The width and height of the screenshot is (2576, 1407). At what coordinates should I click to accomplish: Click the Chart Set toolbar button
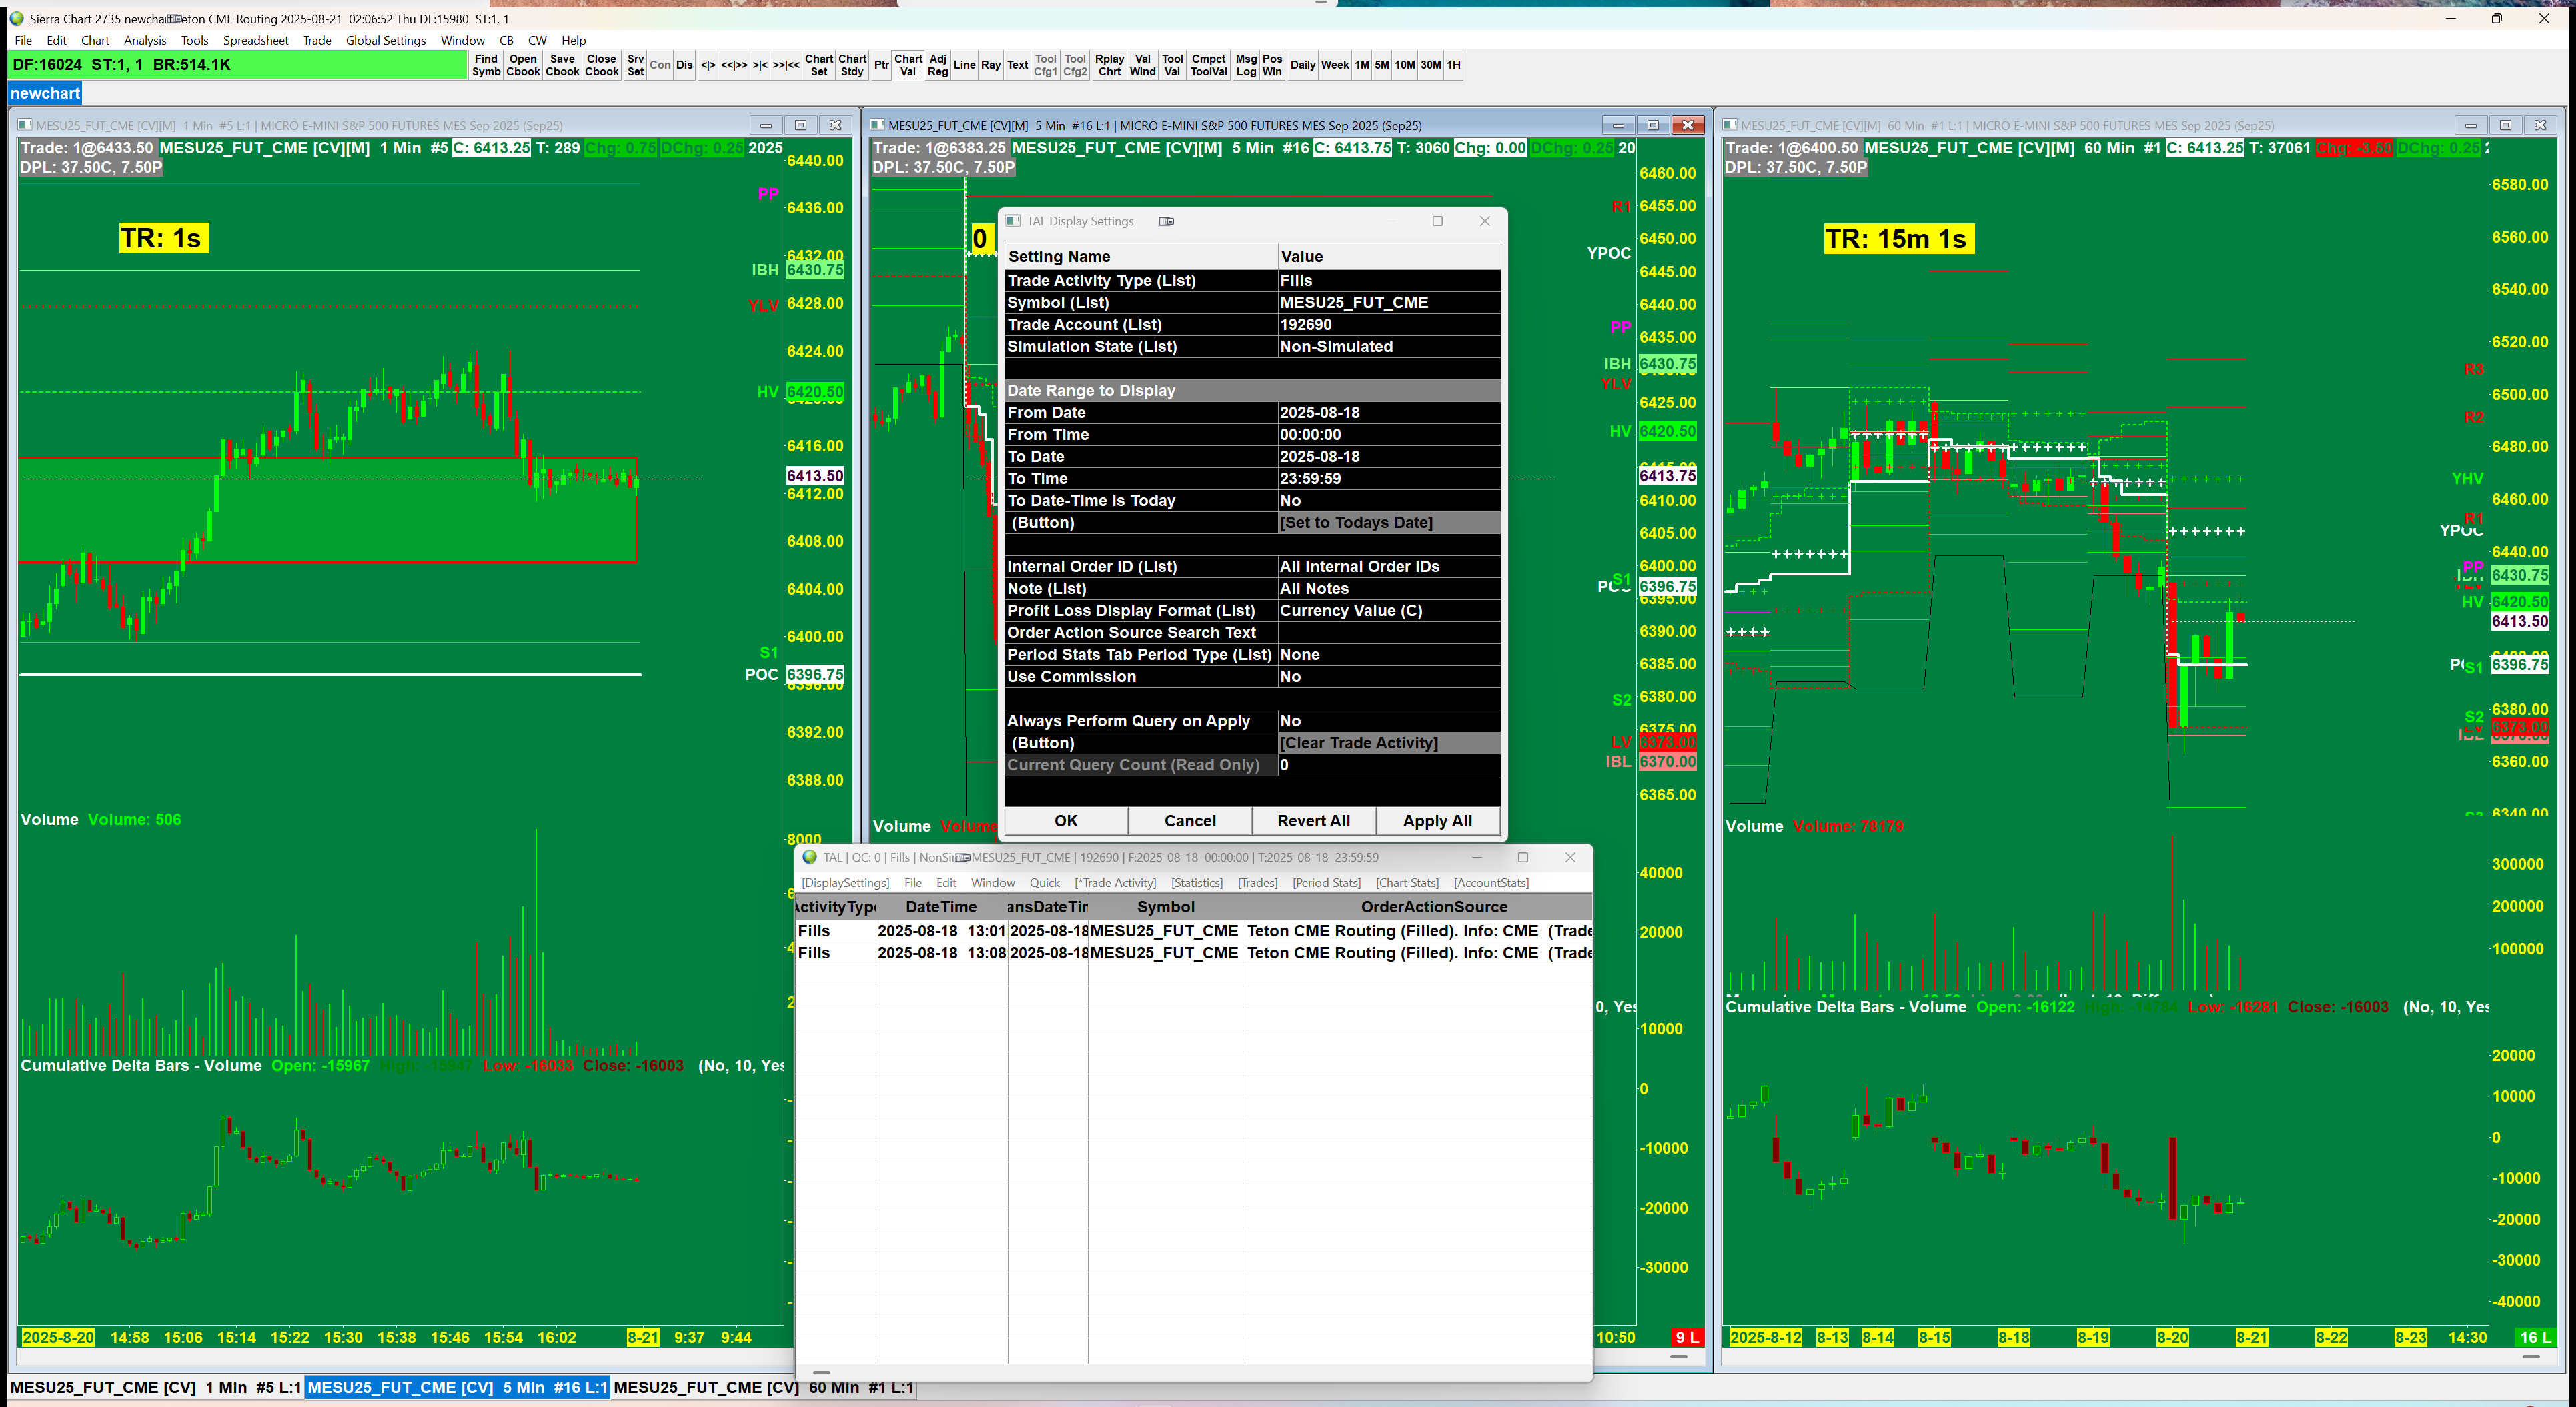click(819, 65)
